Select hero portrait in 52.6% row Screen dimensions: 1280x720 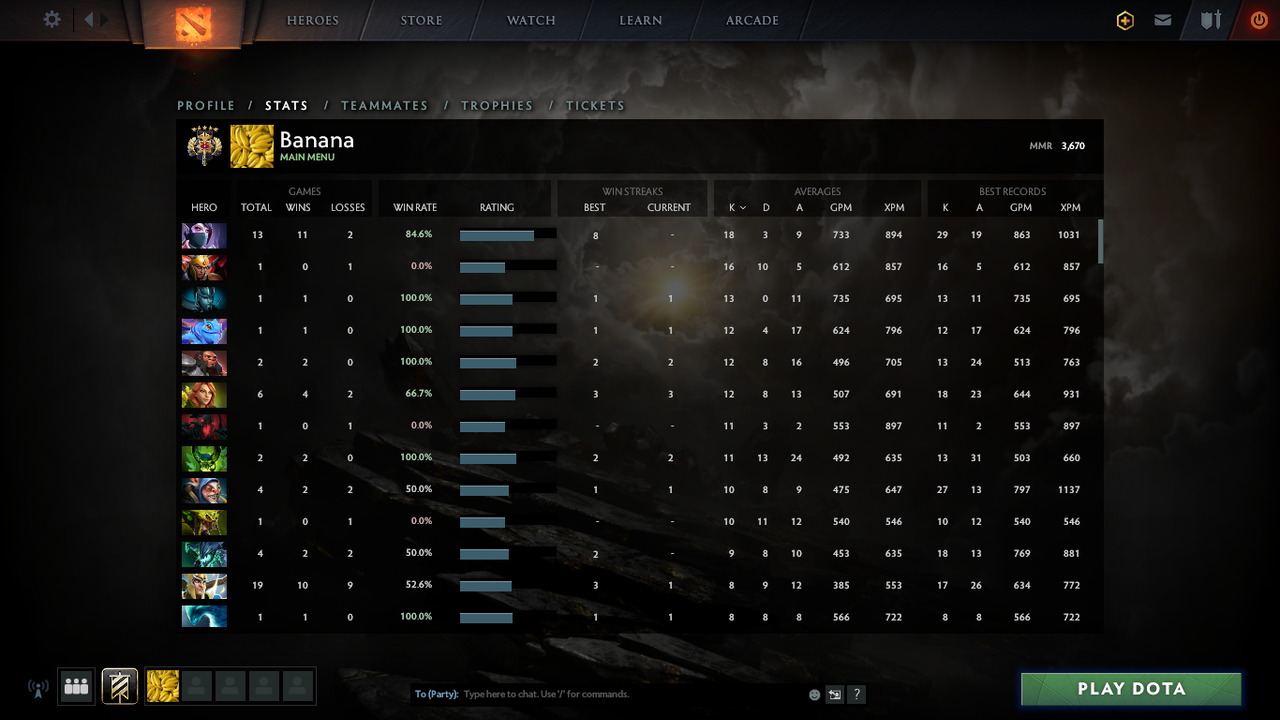[x=204, y=587]
